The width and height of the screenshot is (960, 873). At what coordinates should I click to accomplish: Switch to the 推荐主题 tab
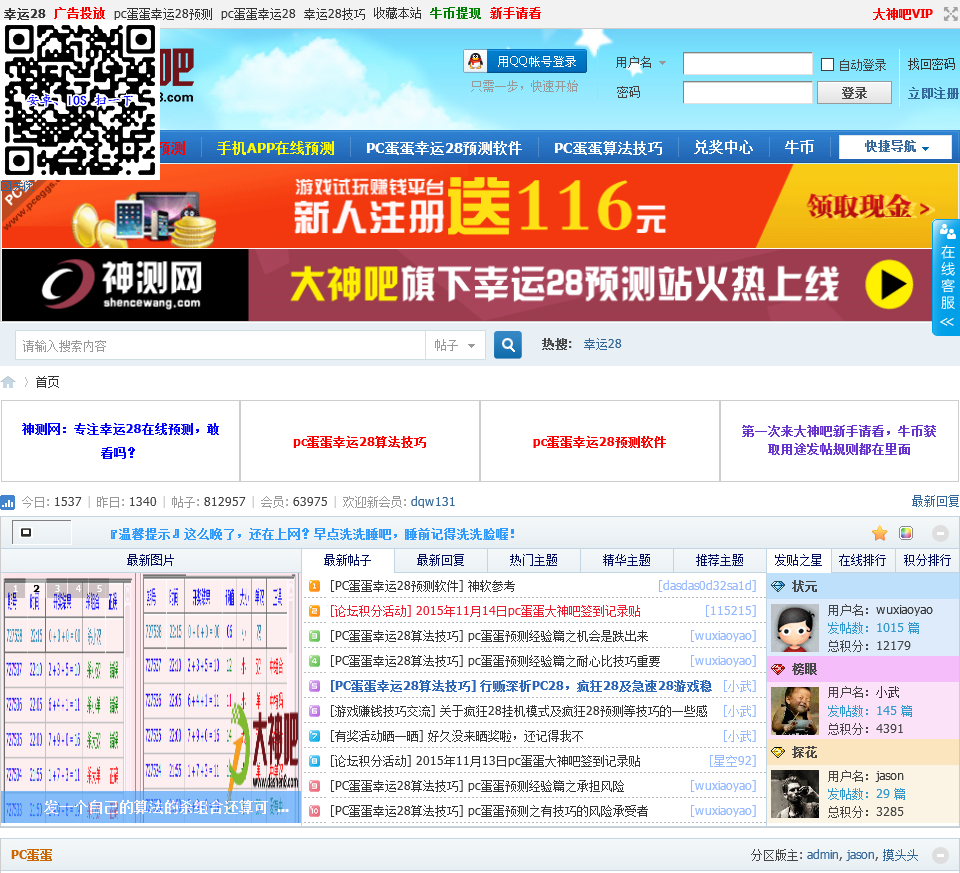click(719, 560)
